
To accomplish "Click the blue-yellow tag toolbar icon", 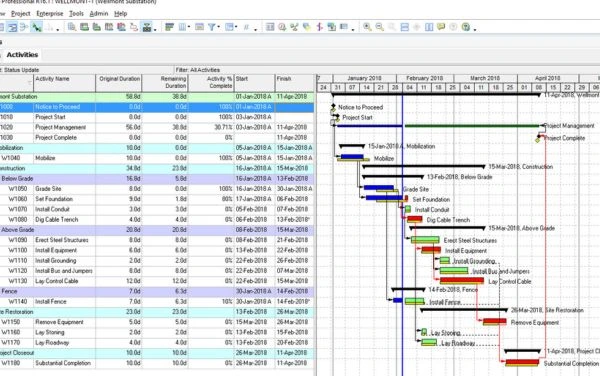I will click(307, 27).
